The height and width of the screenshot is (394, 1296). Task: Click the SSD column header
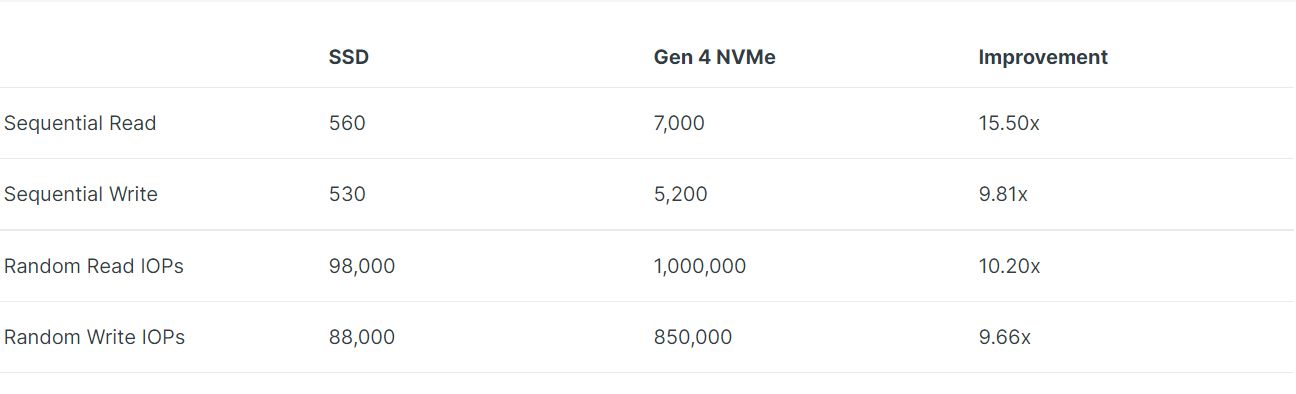348,57
